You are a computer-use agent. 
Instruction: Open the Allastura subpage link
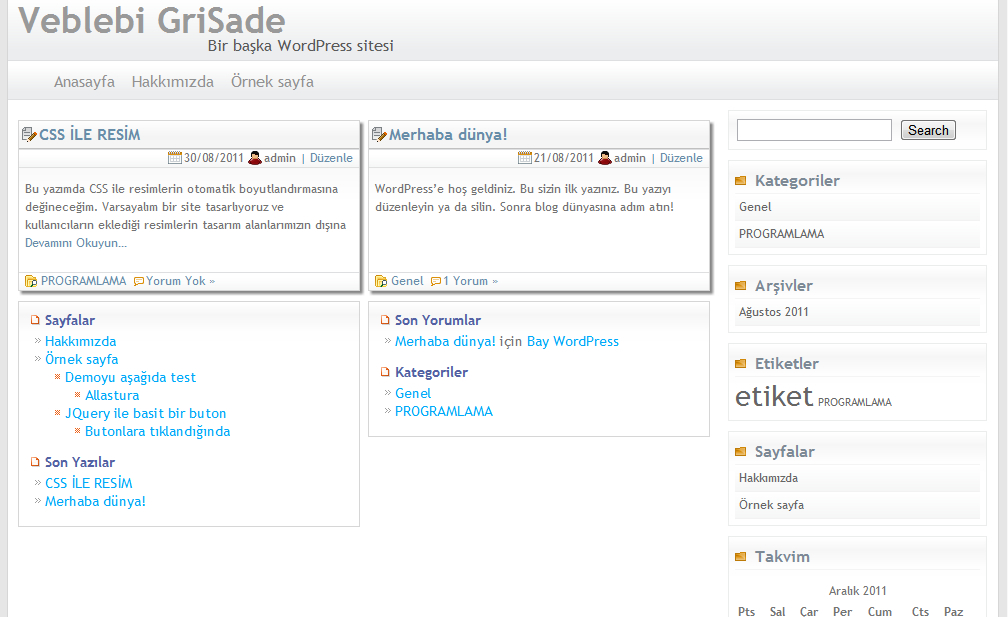112,395
